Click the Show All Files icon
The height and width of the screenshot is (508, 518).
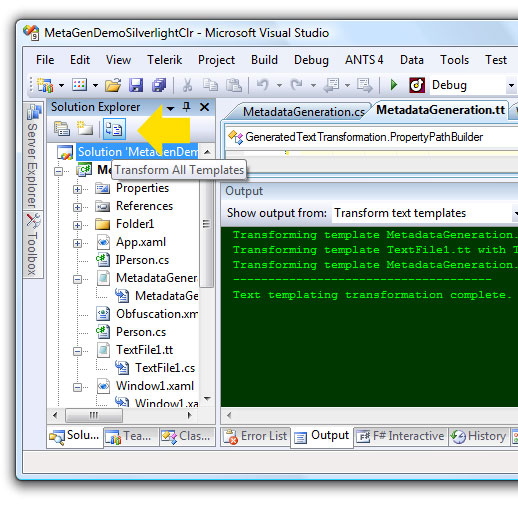(x=85, y=129)
